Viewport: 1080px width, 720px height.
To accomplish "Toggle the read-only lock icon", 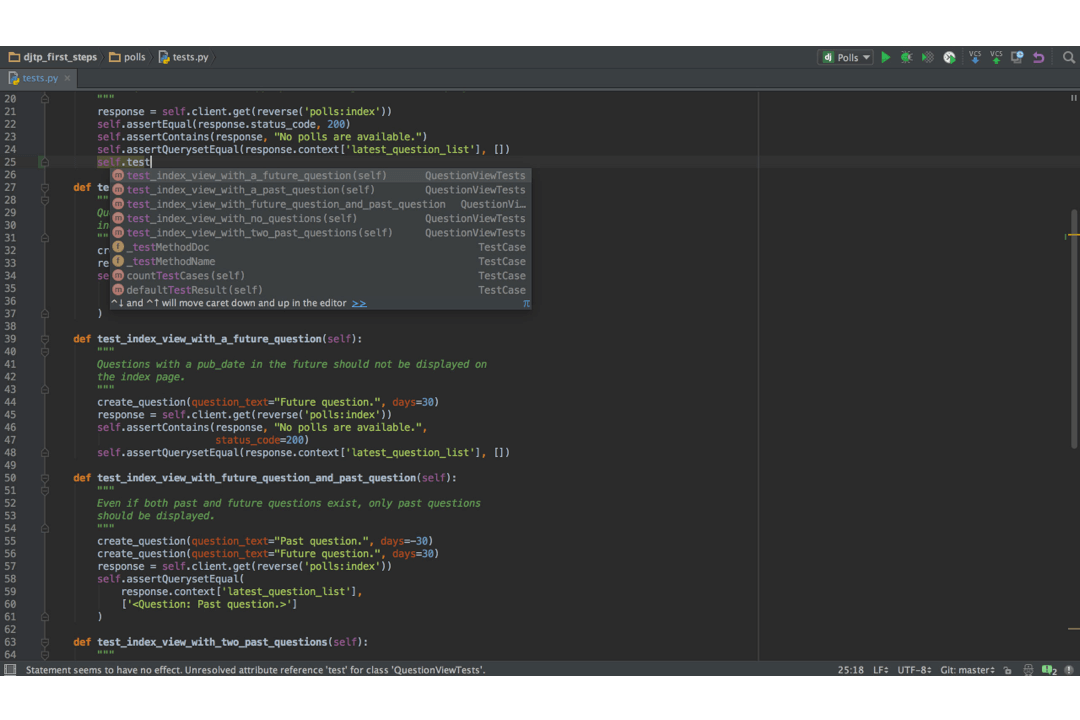I will coord(1007,670).
